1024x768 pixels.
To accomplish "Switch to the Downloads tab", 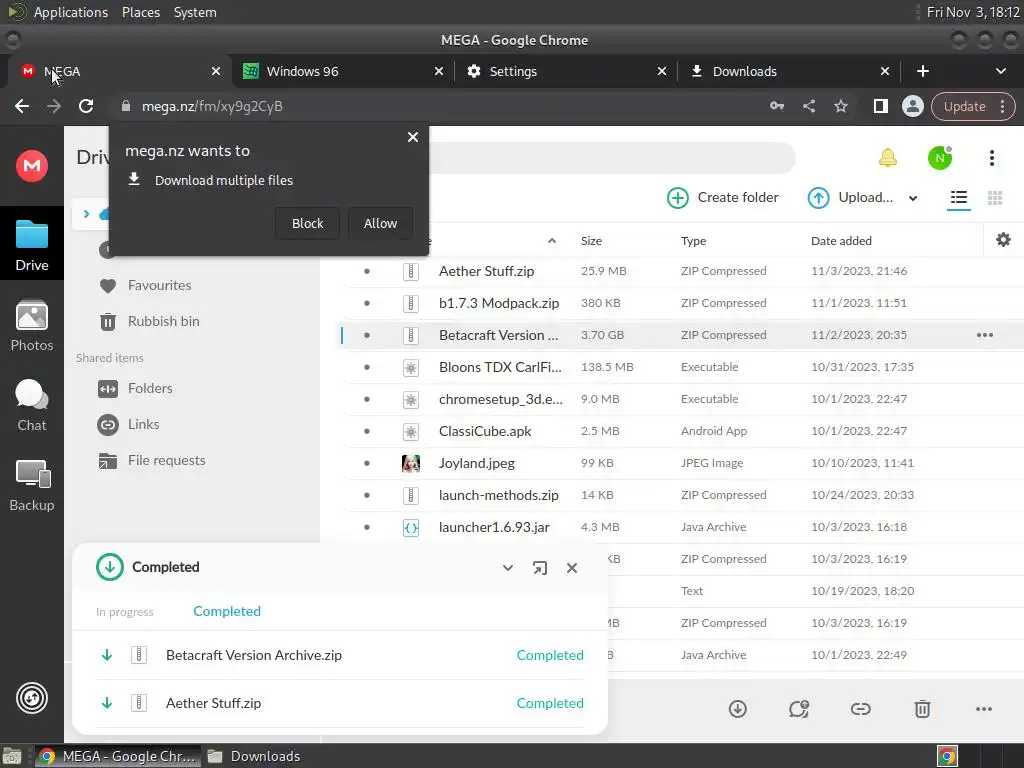I will [x=789, y=71].
